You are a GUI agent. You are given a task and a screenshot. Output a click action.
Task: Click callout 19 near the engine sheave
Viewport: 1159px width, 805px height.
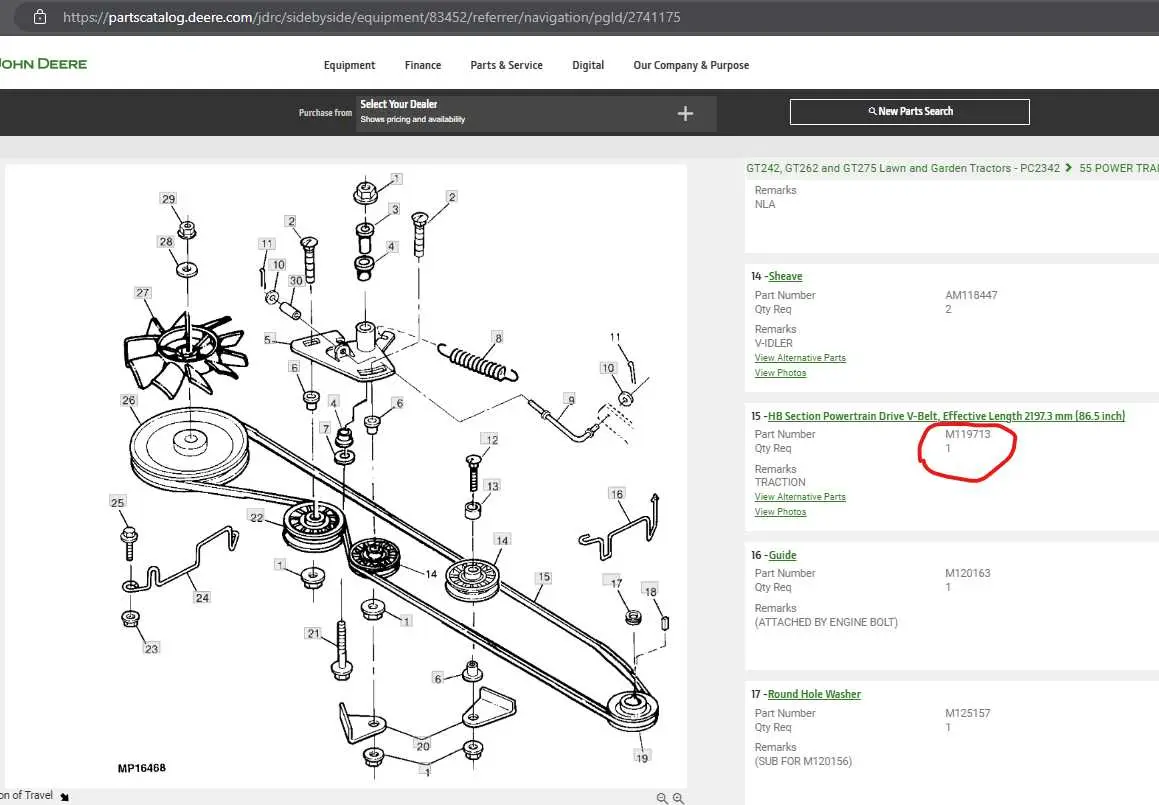[642, 758]
